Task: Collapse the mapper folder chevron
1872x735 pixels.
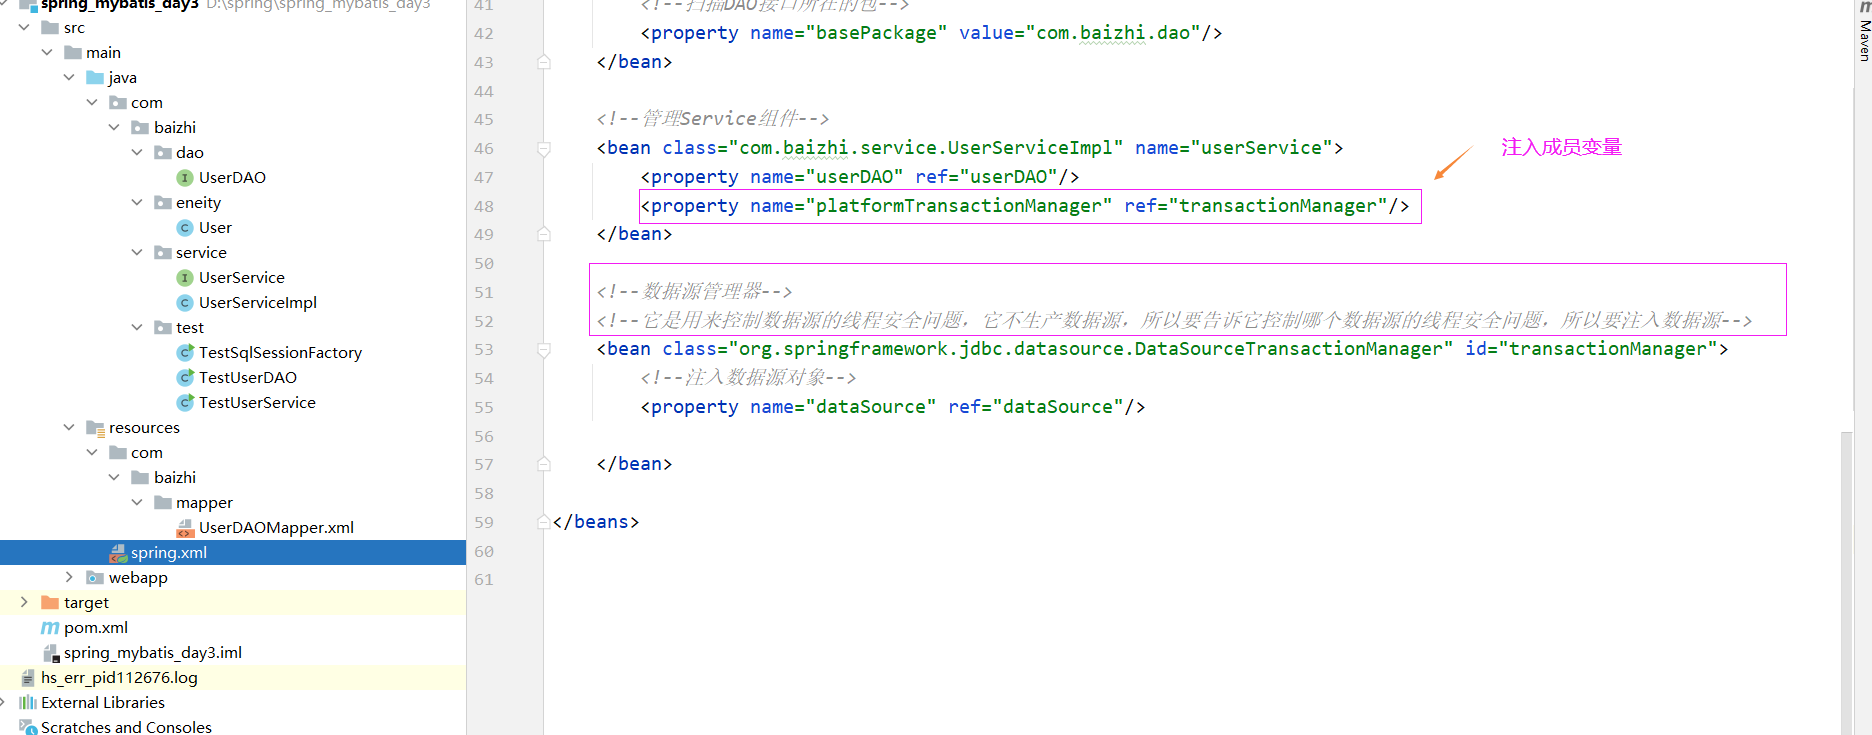Action: (137, 502)
